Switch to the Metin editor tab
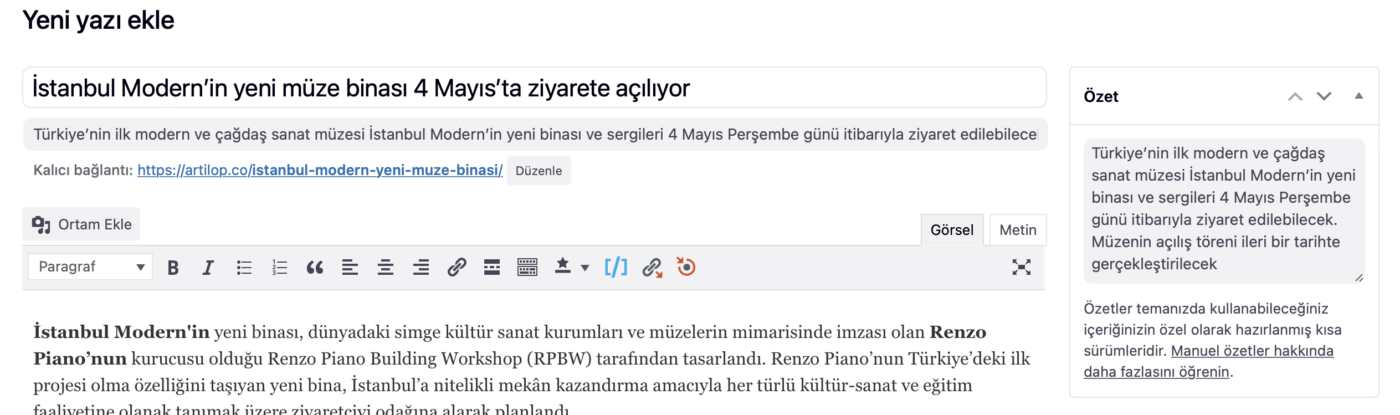This screenshot has width=1400, height=415. point(1018,230)
